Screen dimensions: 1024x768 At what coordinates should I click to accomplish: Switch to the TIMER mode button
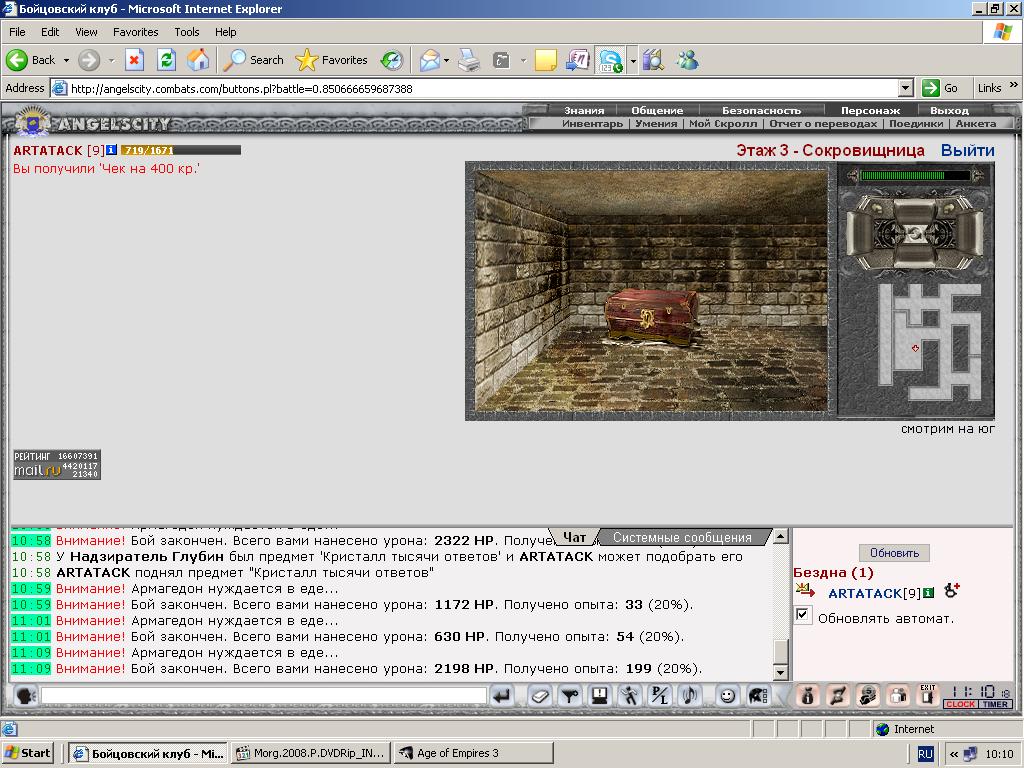point(995,704)
